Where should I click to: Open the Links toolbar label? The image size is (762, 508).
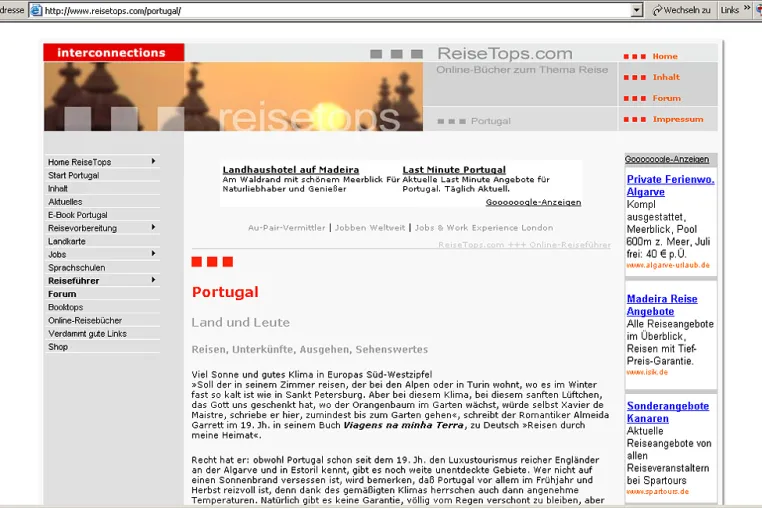pos(729,10)
